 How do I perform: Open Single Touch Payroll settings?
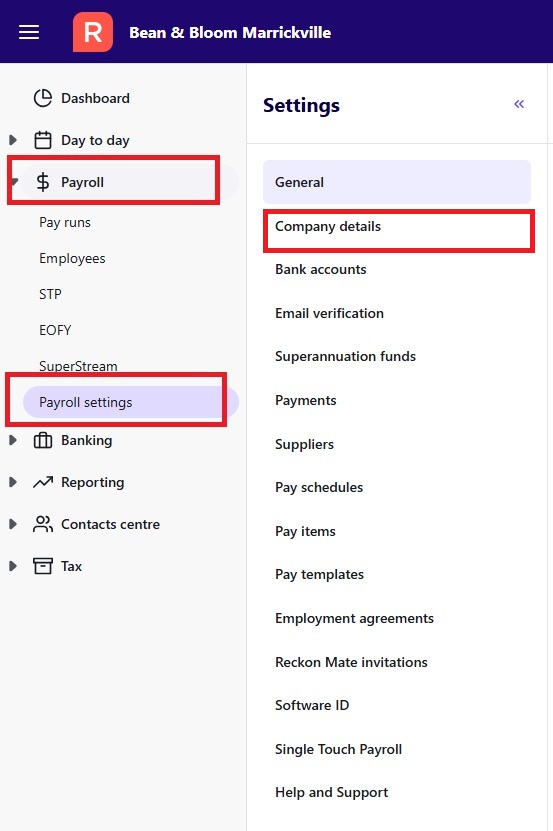(x=338, y=749)
